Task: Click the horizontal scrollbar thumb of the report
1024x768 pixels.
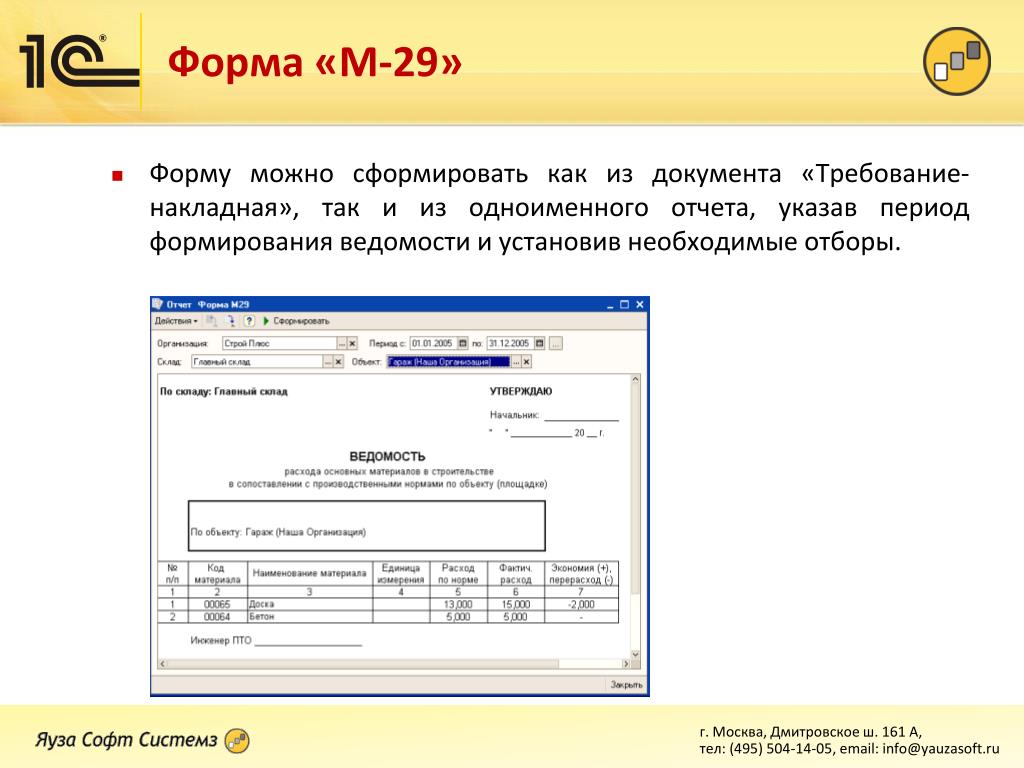Action: tap(364, 664)
